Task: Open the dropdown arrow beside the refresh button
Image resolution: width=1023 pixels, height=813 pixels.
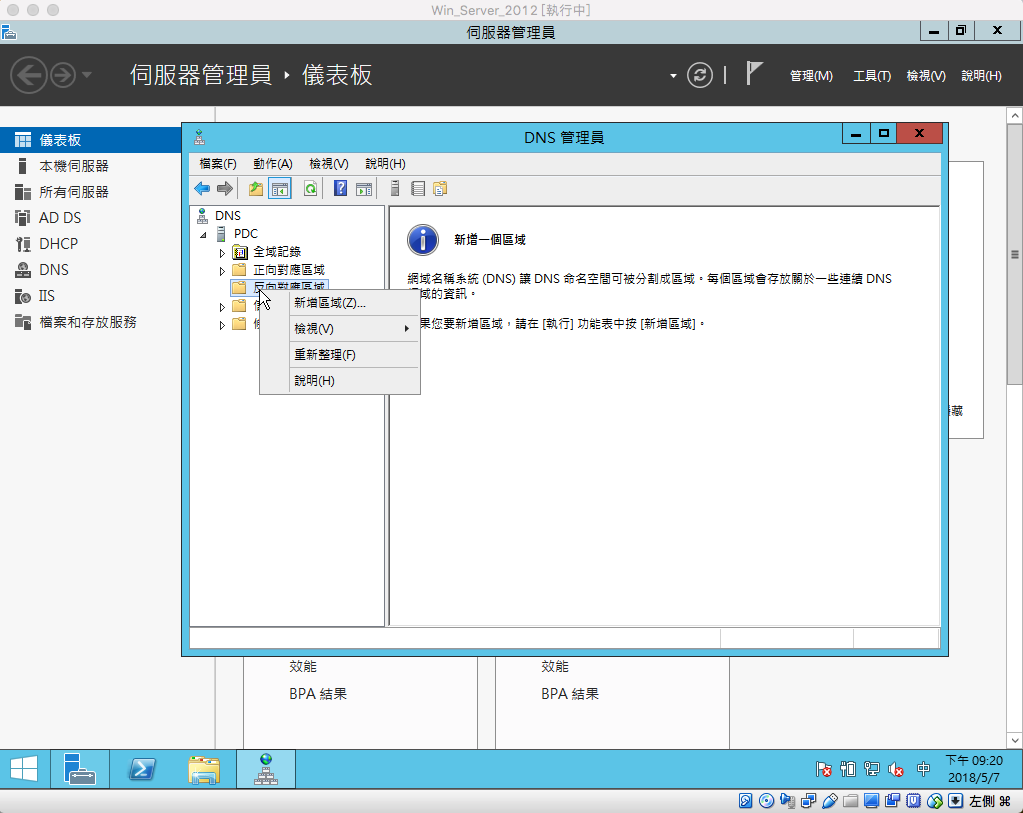Action: click(x=673, y=76)
